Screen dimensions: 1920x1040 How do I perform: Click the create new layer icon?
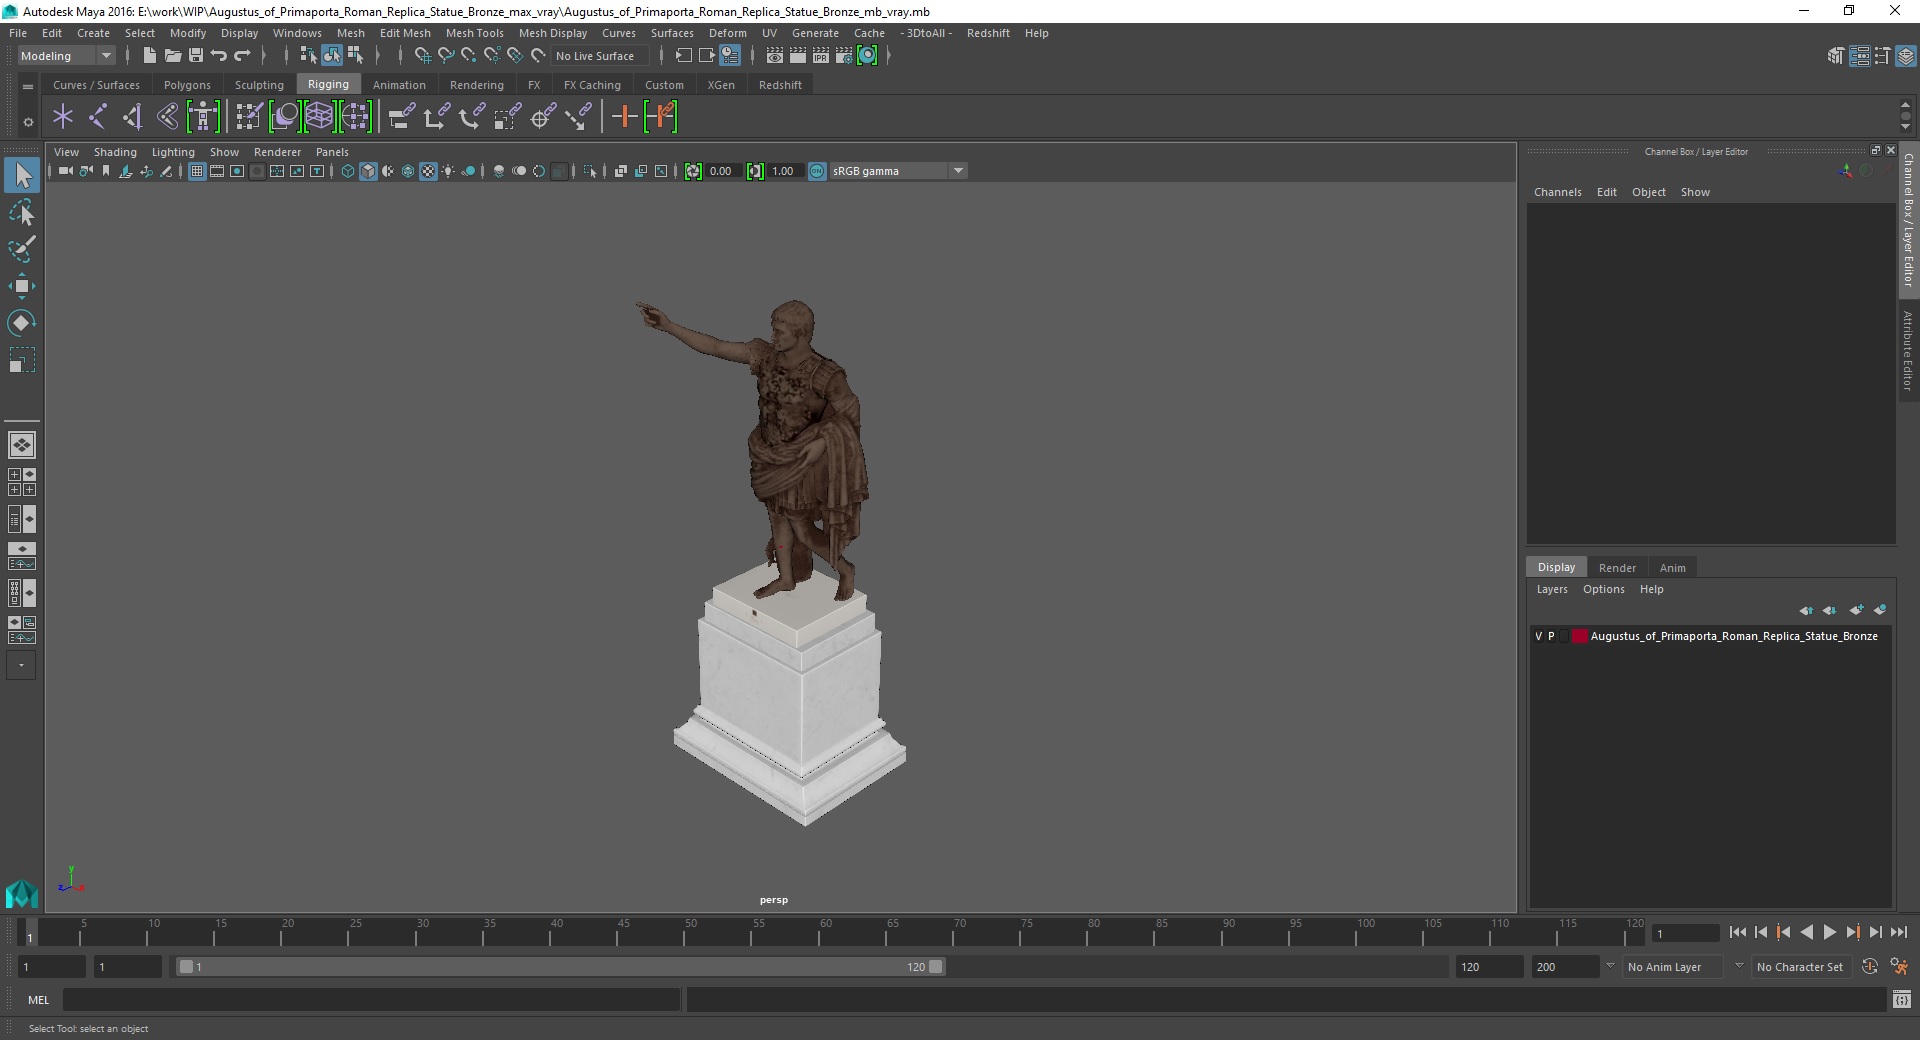[1856, 610]
